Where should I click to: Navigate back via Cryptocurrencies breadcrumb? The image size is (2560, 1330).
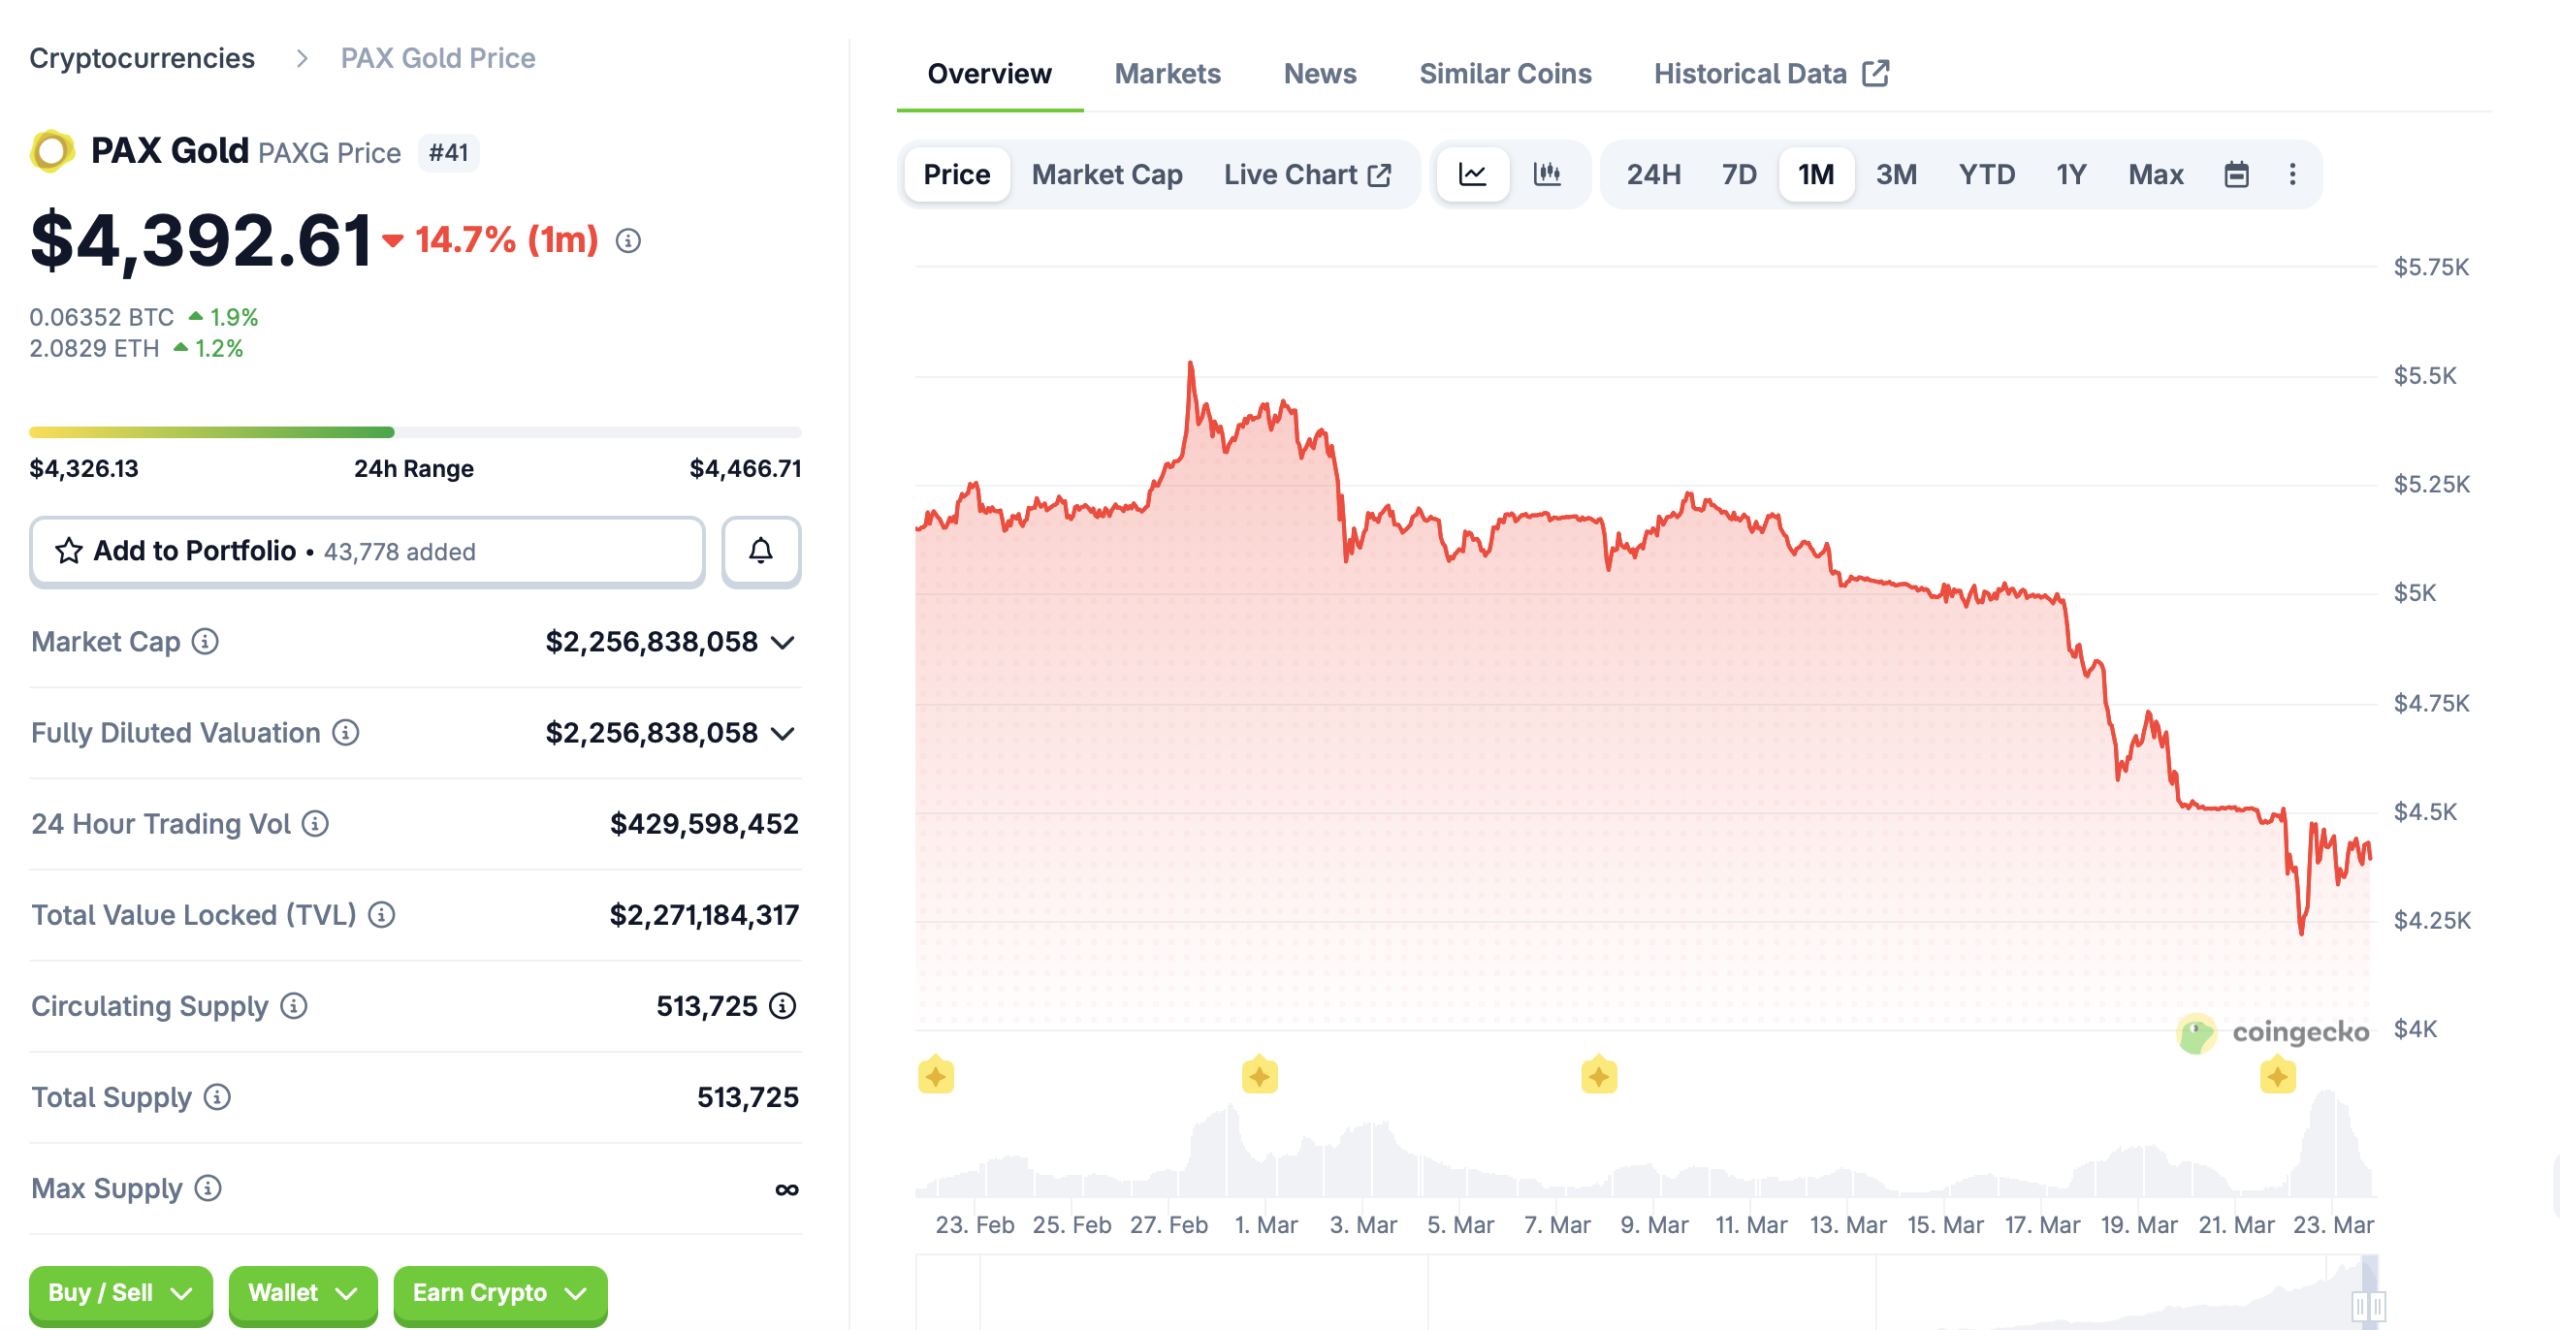[x=142, y=57]
